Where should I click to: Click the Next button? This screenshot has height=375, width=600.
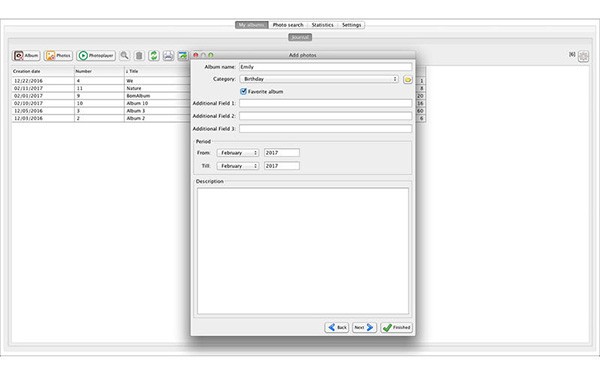(x=364, y=328)
